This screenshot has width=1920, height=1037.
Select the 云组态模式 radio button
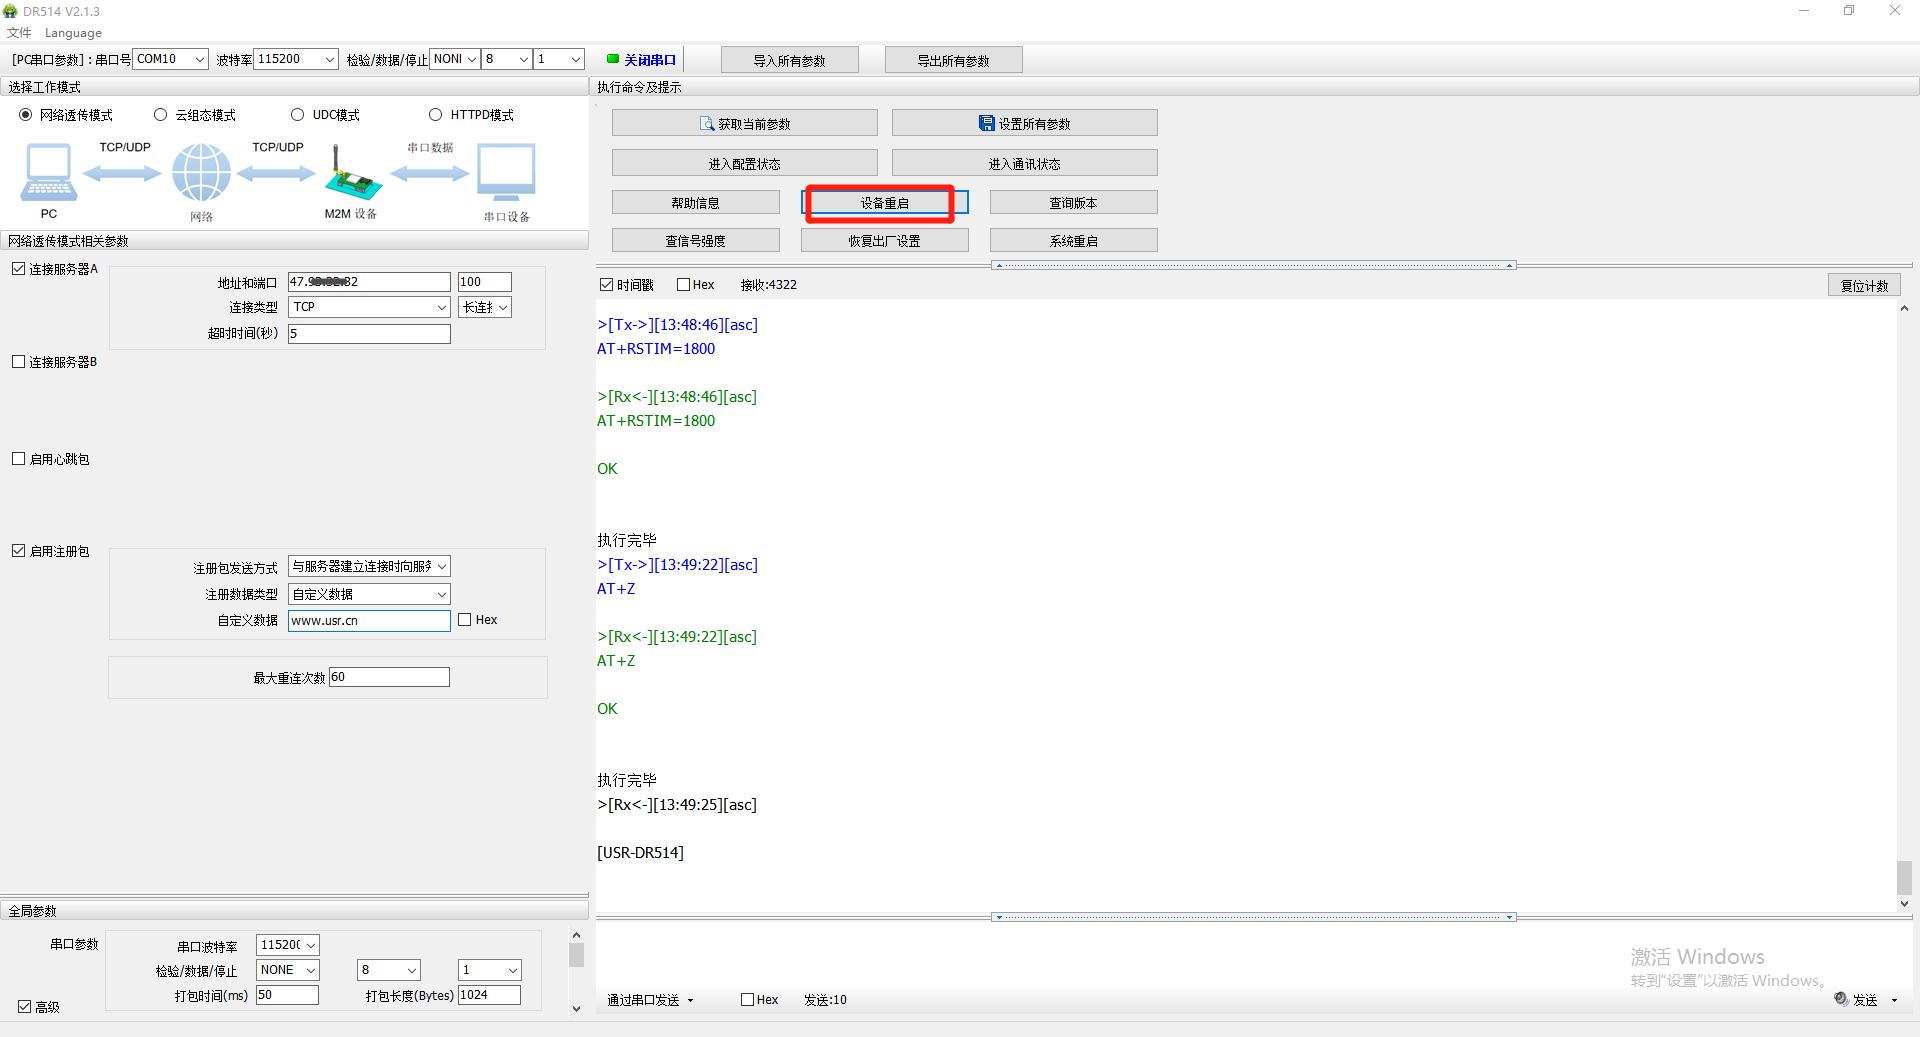160,115
